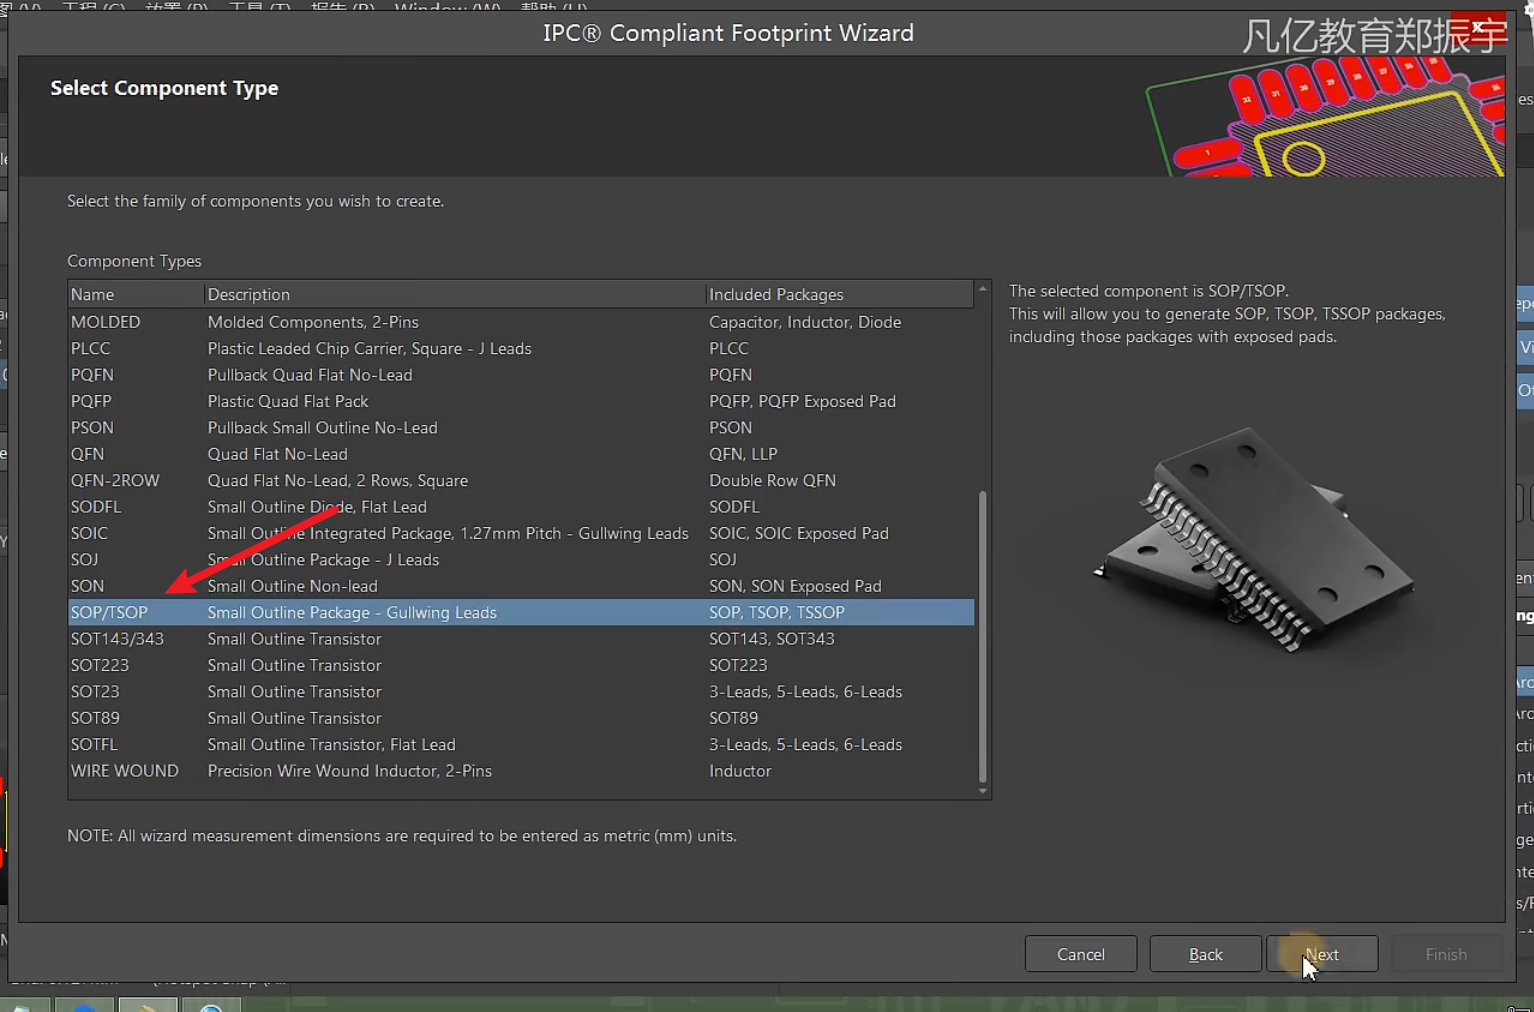The width and height of the screenshot is (1534, 1012).
Task: Click the blue globe icon on the taskbar
Action: coord(212,1006)
